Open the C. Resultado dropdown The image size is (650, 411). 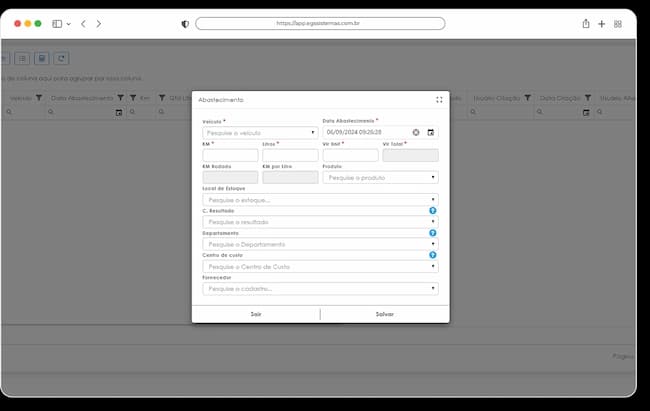(320, 222)
